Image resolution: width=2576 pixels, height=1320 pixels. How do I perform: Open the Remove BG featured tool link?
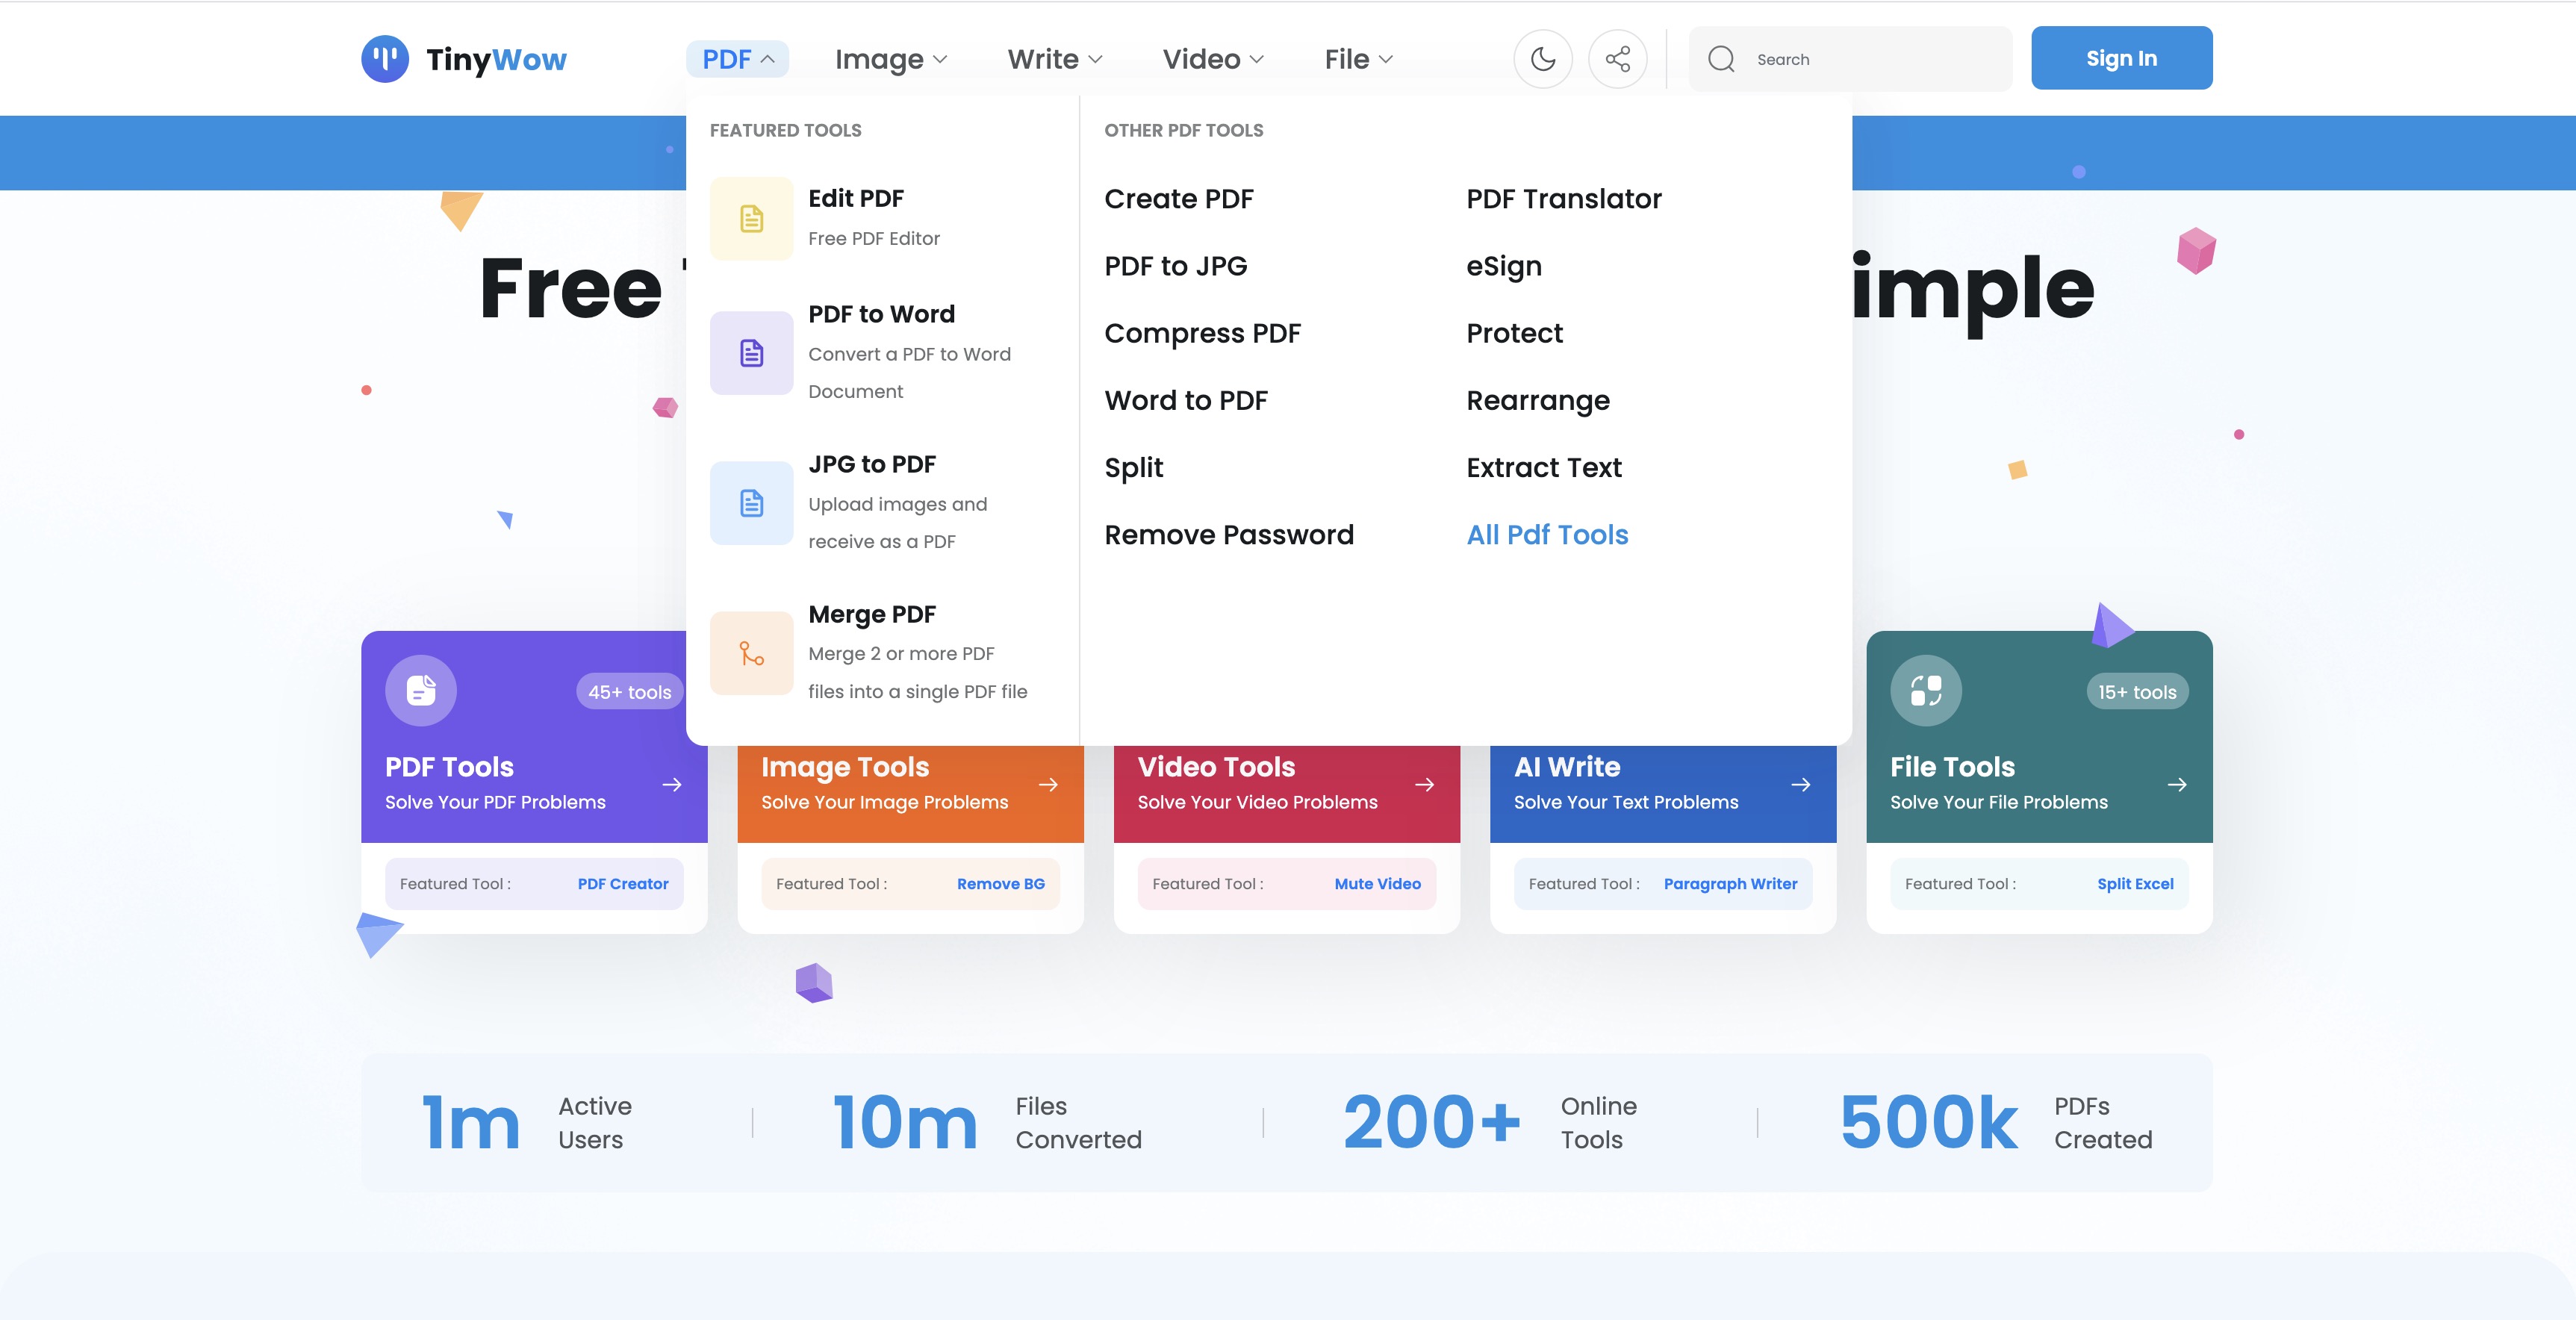tap(1000, 884)
